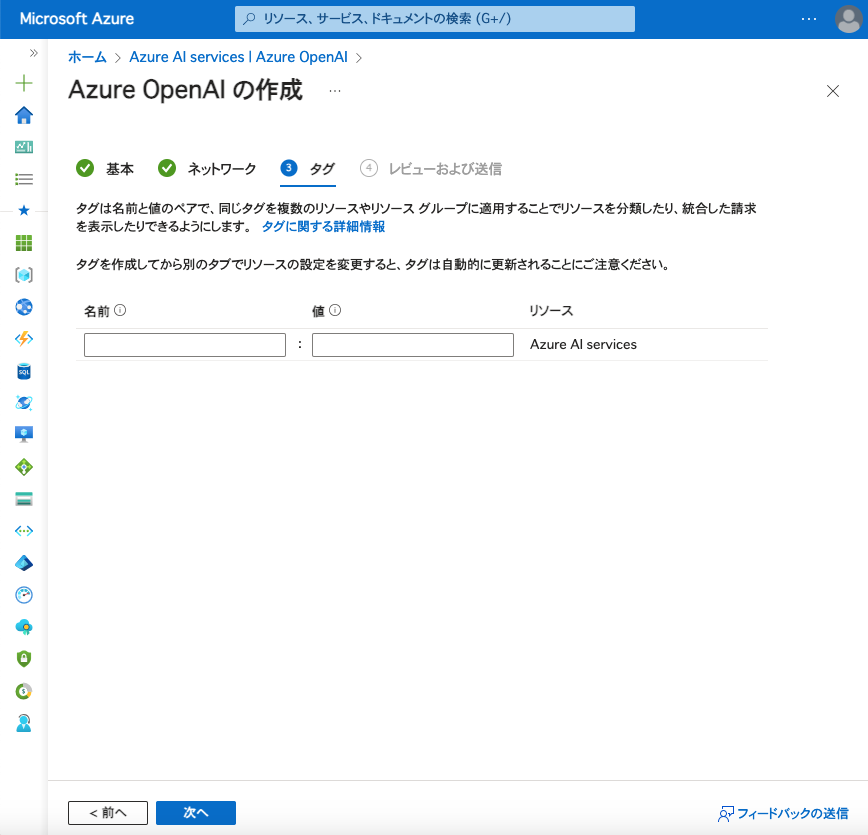Screen dimensions: 868x835
Task: Click the tag 値 input field
Action: coord(413,344)
